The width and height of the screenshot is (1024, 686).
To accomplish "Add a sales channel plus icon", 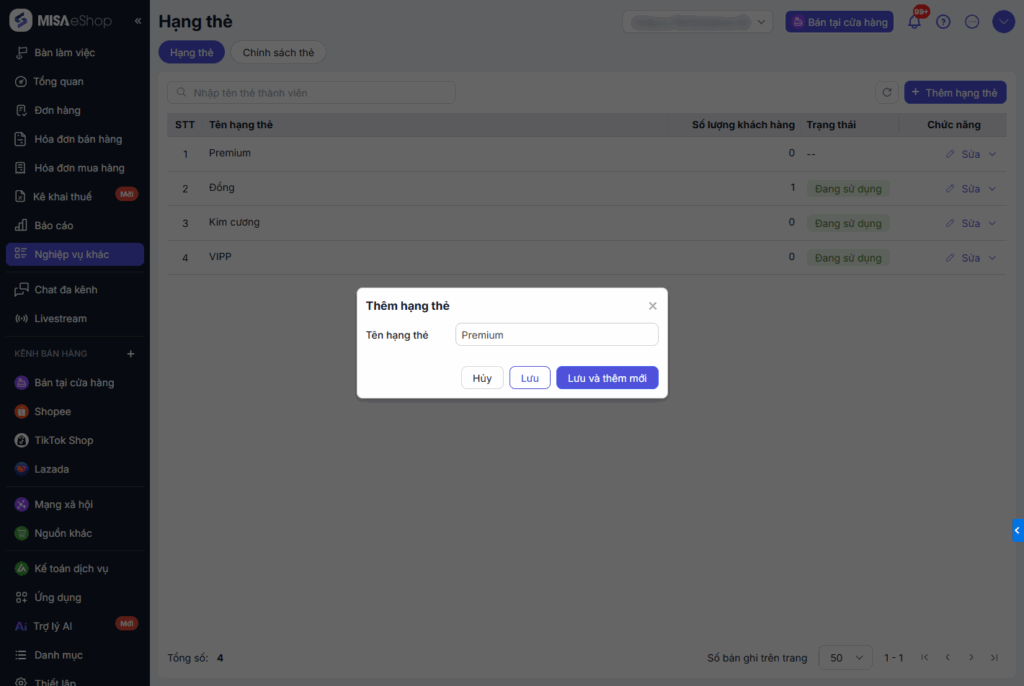I will pos(131,353).
